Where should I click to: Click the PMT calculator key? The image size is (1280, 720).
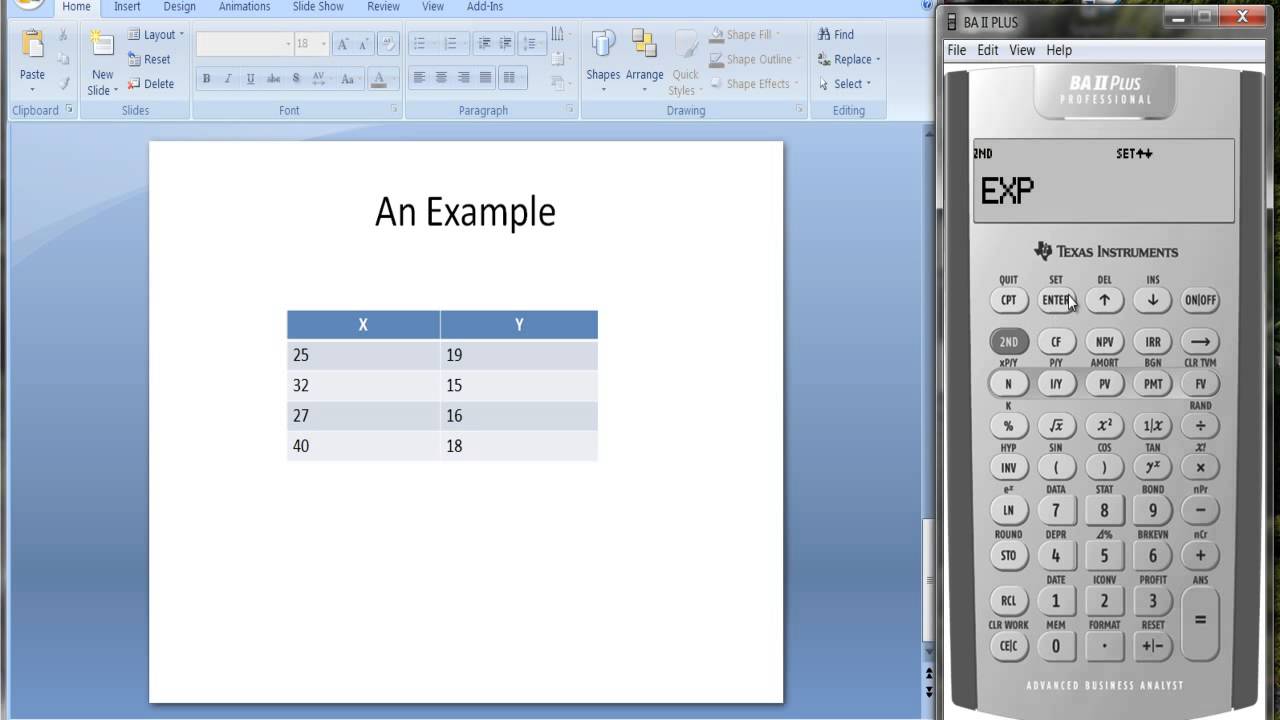[1152, 384]
